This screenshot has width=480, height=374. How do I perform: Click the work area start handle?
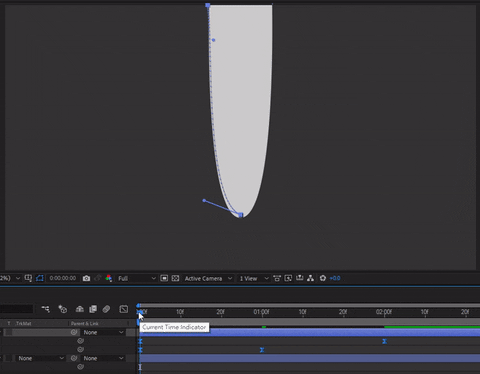[138, 323]
